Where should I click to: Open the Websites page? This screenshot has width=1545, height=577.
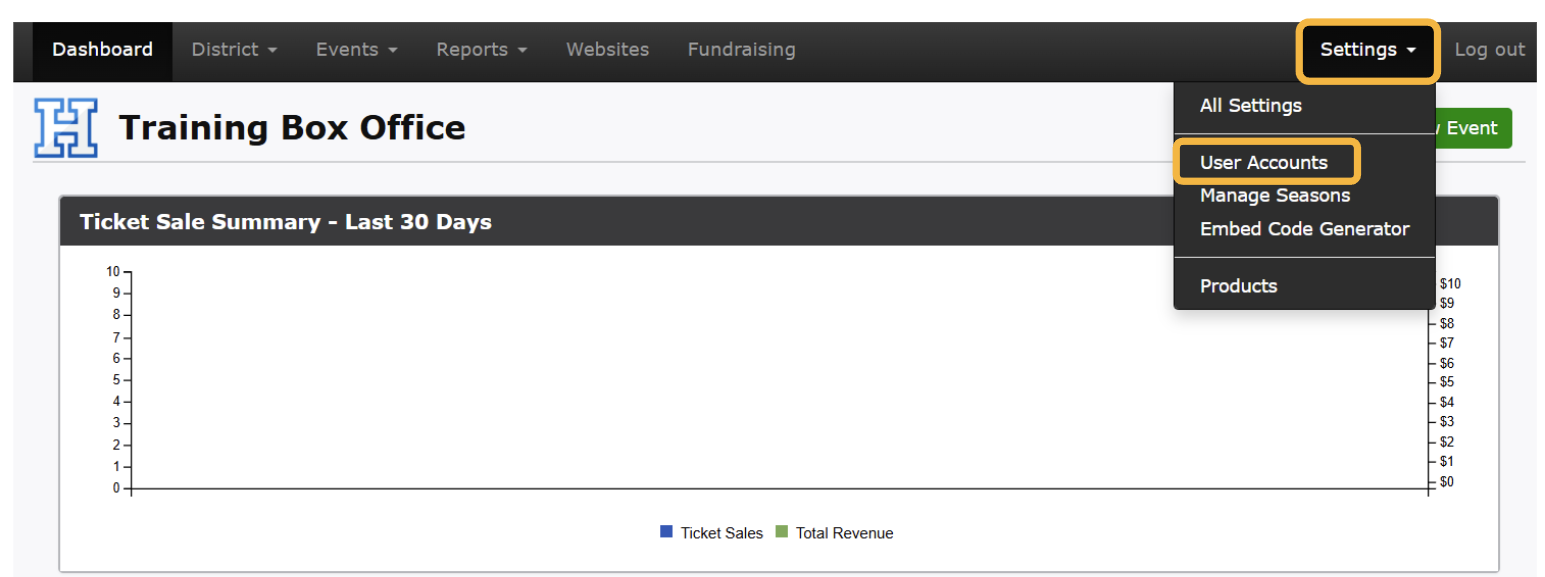(x=607, y=50)
